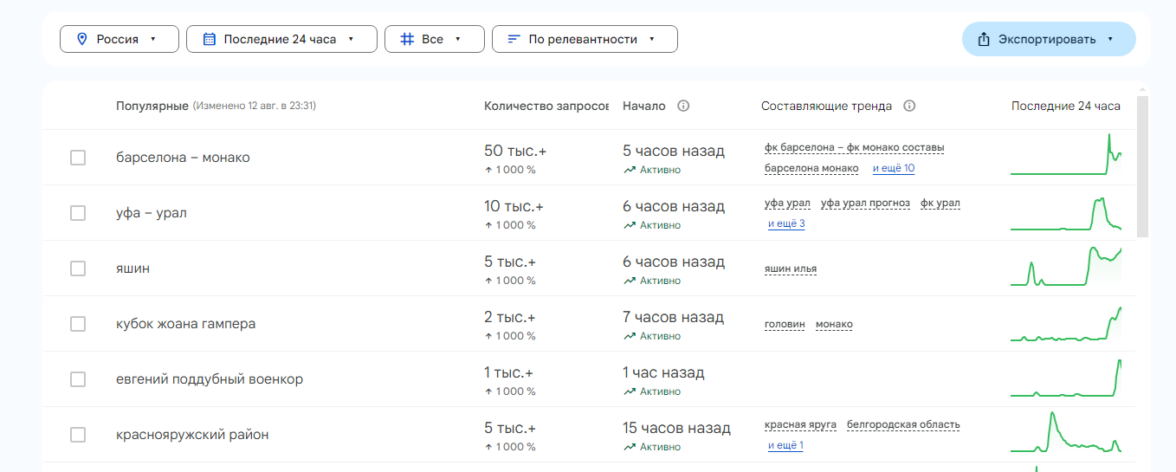Click info icon beside Составляющие тренда

click(910, 106)
